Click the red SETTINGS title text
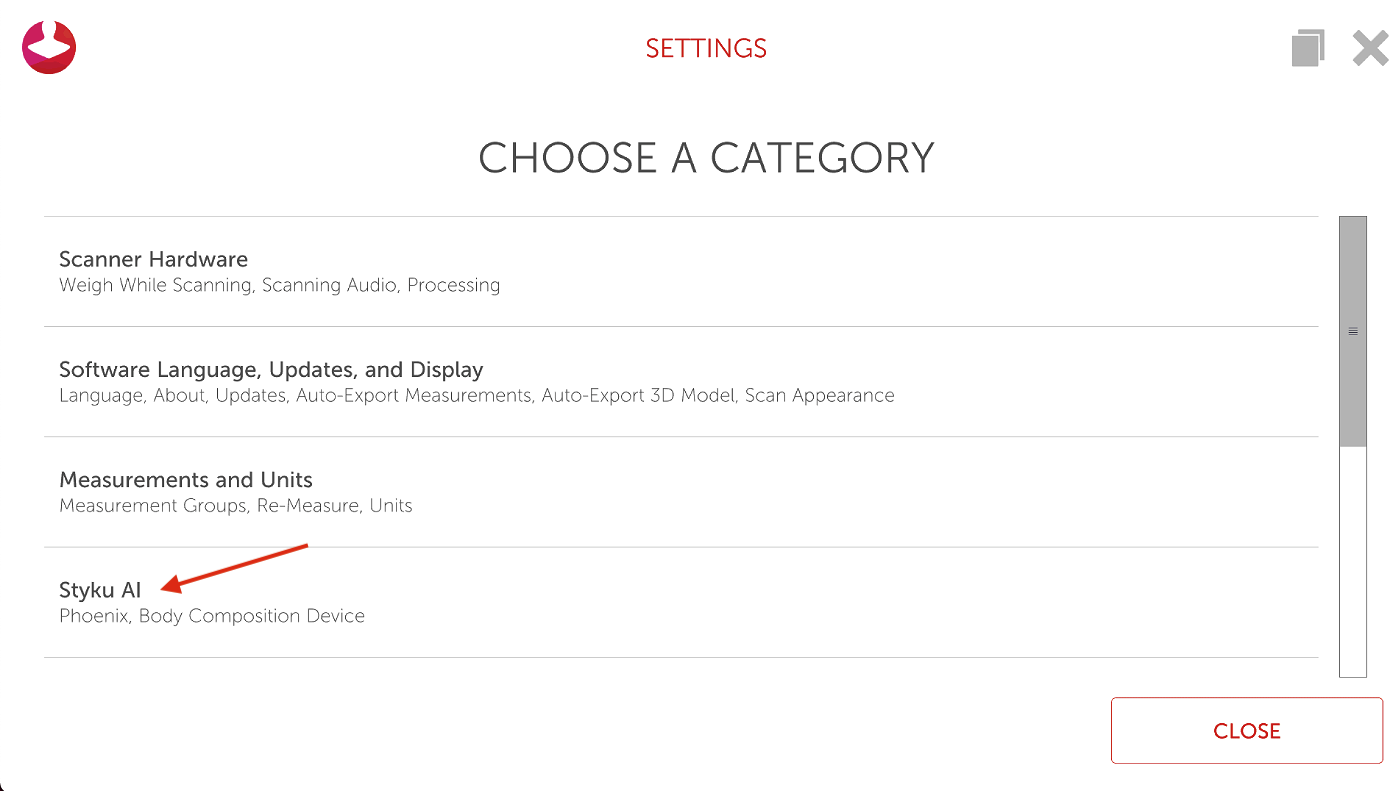 [x=706, y=49]
